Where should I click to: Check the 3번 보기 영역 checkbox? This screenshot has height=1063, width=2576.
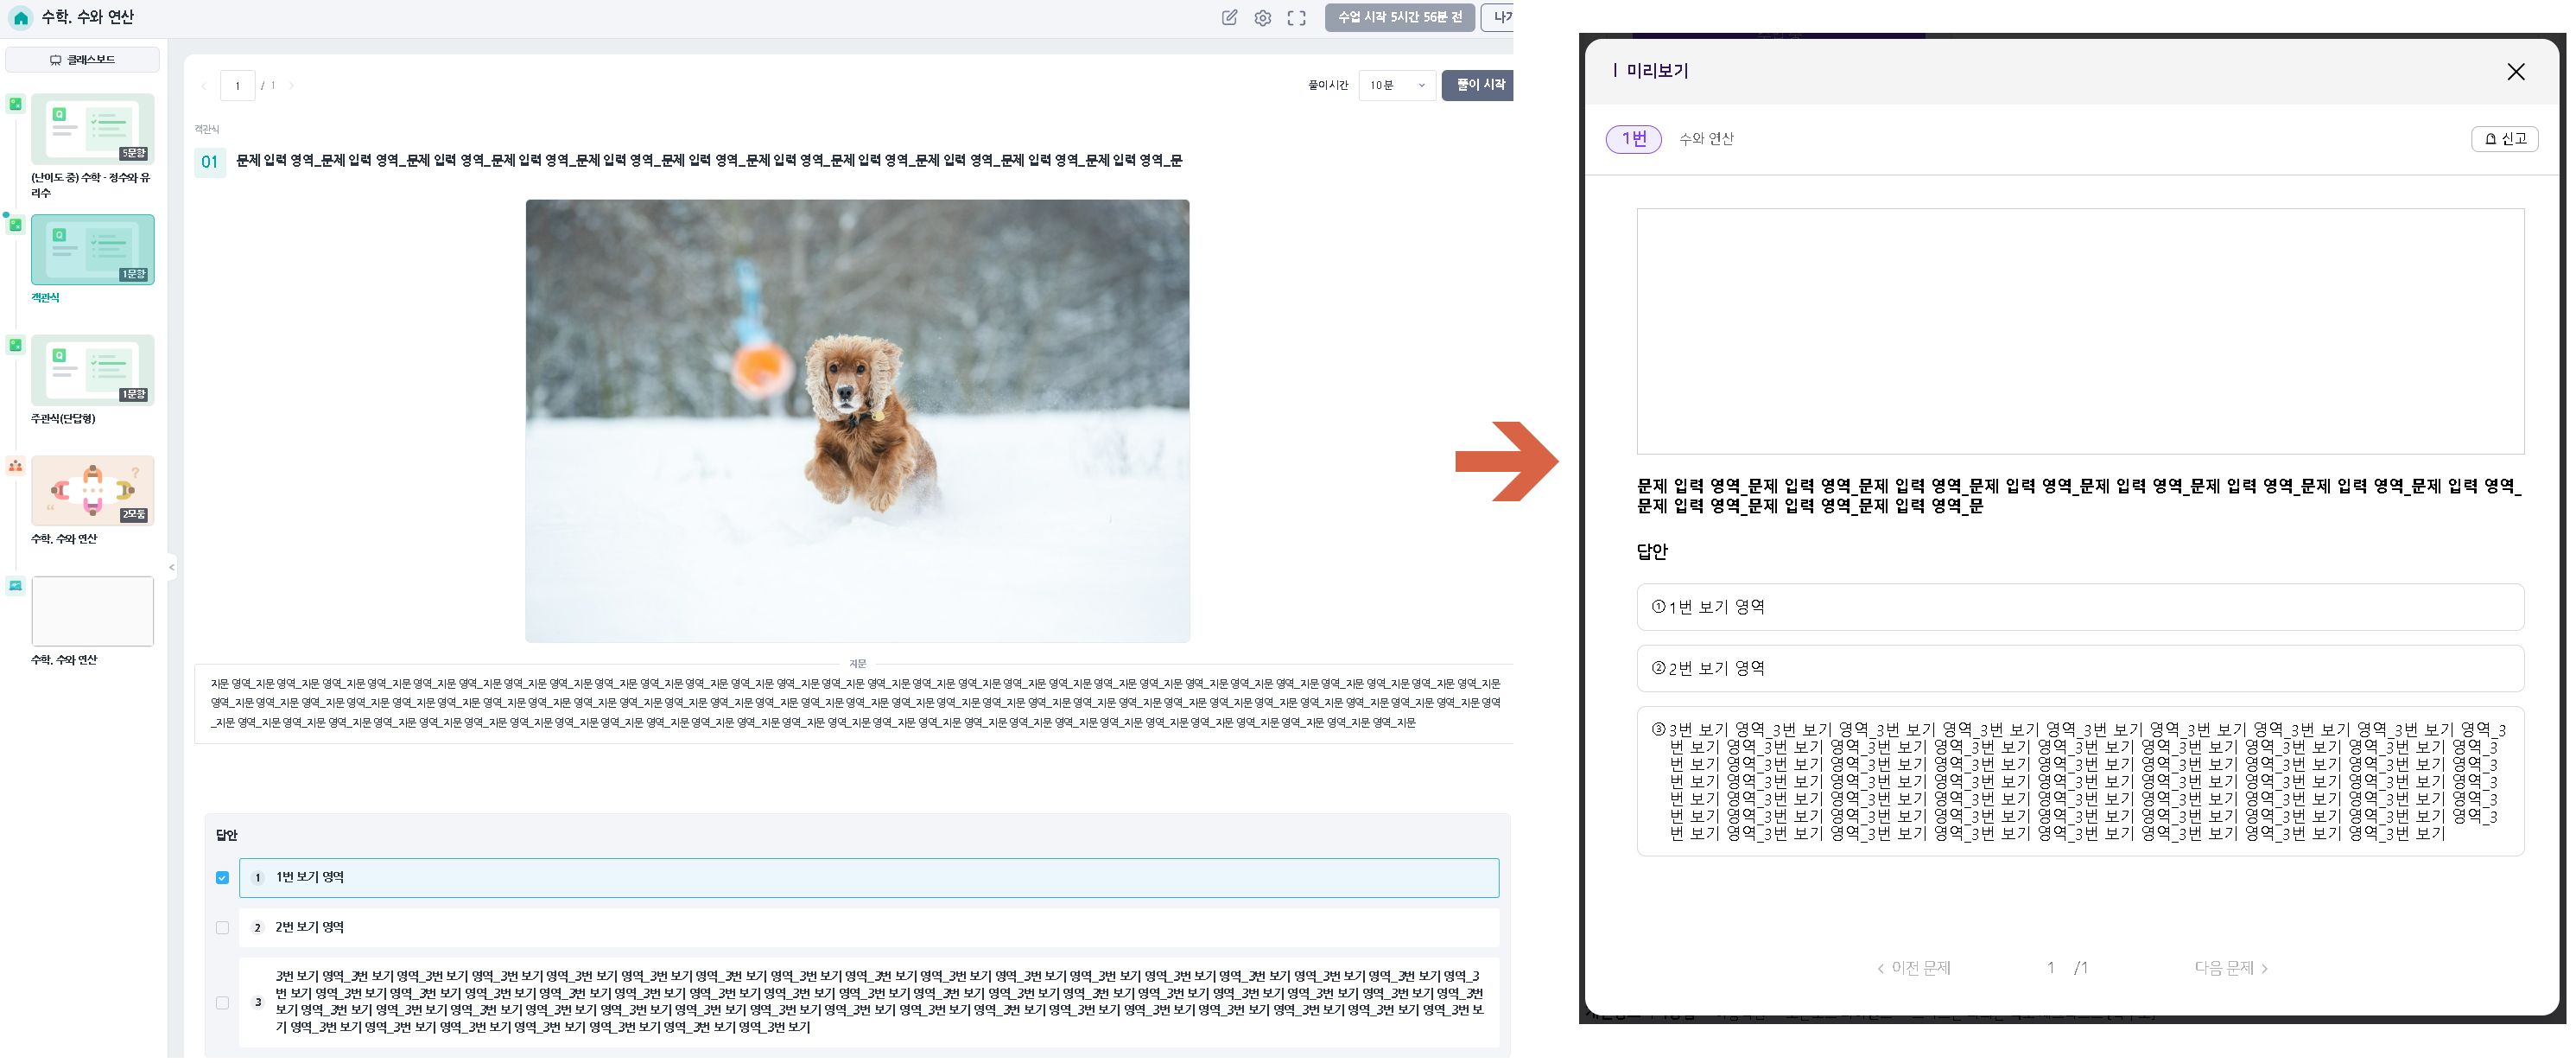click(x=222, y=1002)
